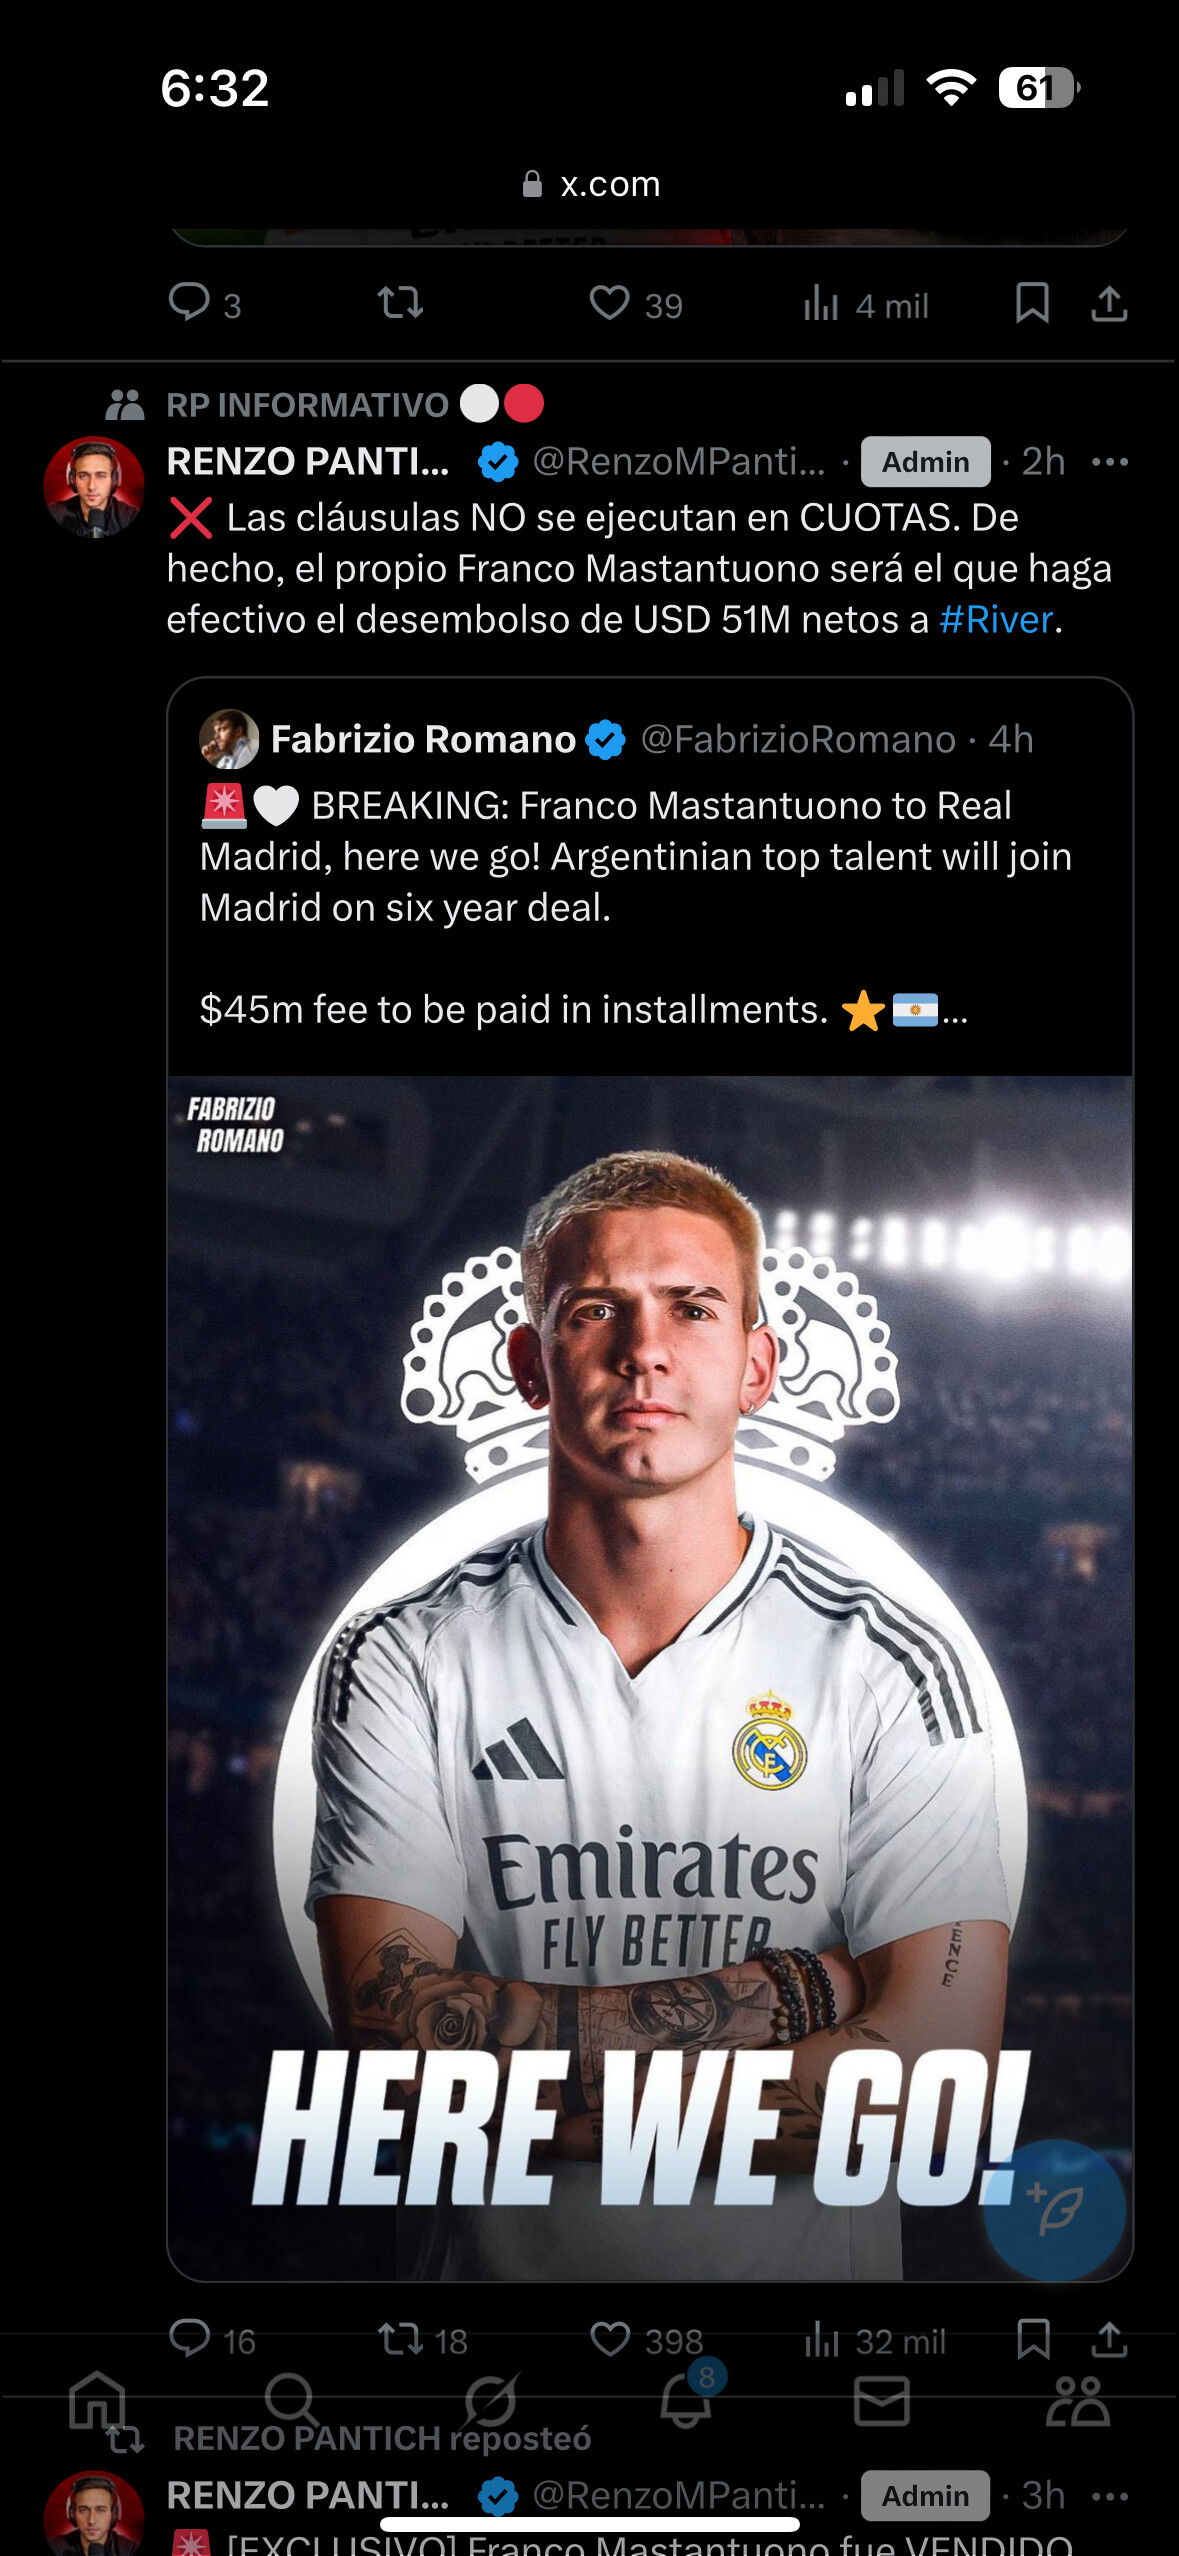Open replies on the post with 16 comments
The image size is (1179, 2556).
(x=212, y=2340)
